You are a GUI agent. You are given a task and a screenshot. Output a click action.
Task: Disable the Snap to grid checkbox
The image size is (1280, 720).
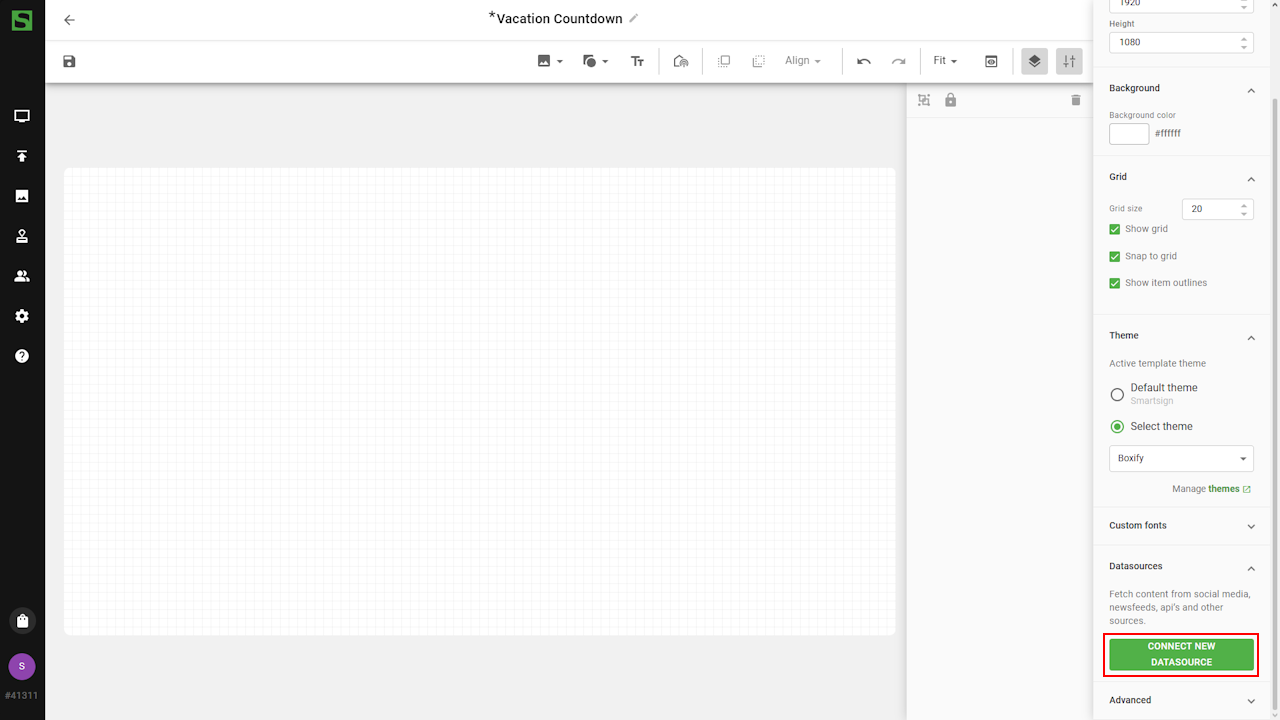click(x=1115, y=256)
